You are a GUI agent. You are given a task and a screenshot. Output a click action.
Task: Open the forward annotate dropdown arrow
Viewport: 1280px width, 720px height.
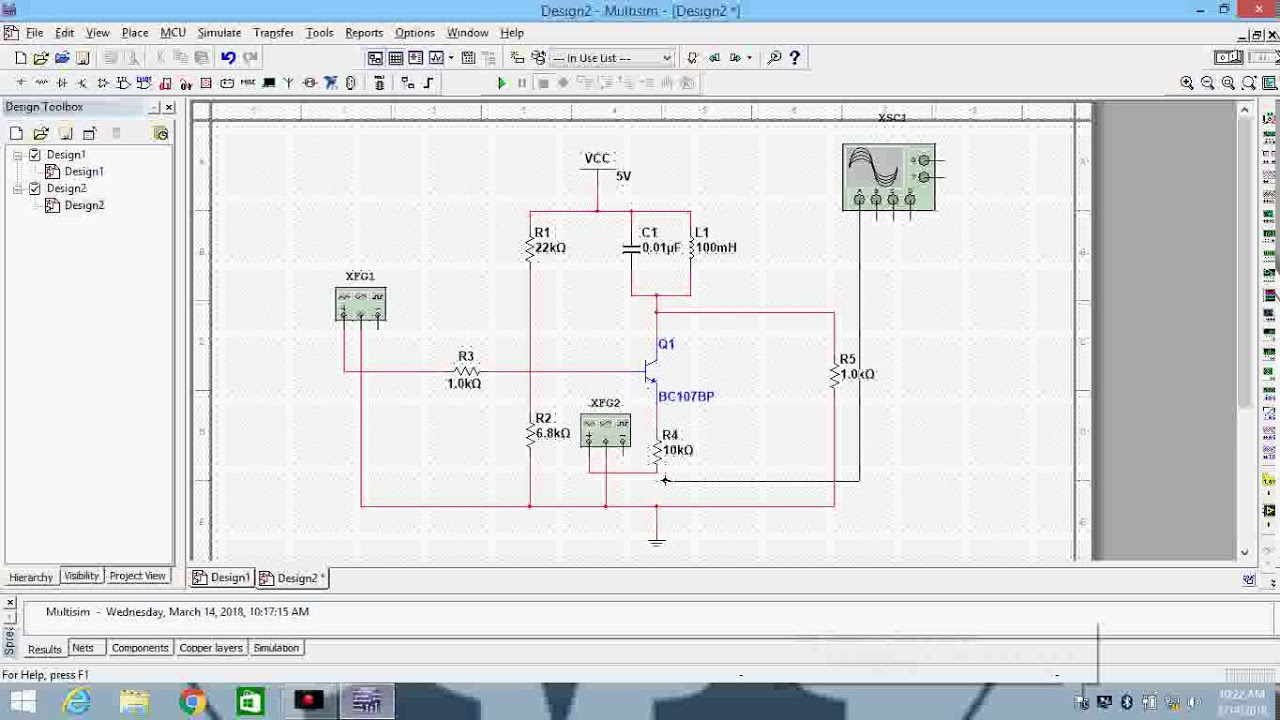[749, 58]
